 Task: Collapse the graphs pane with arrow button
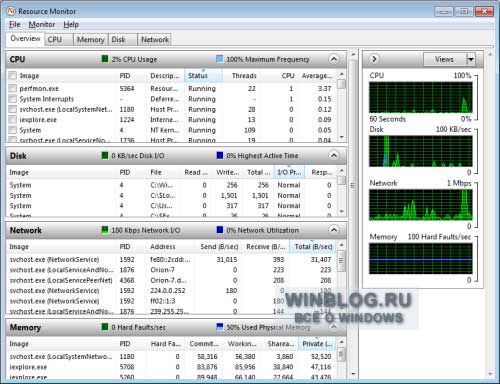tap(374, 59)
